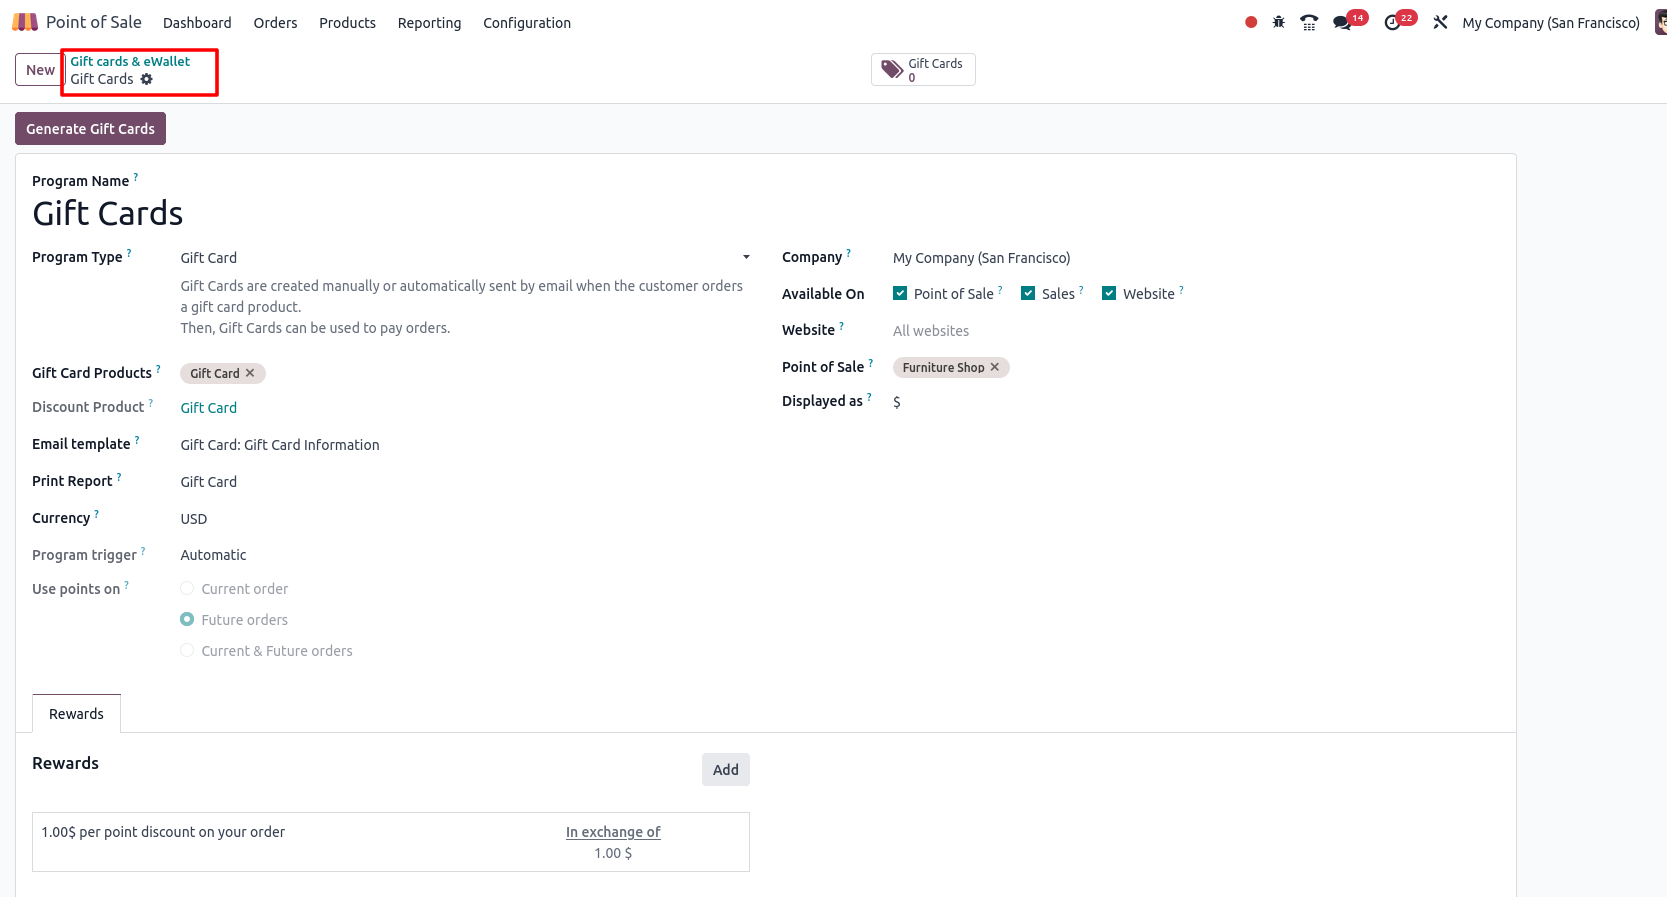Open the Print Report field
This screenshot has height=897, width=1667.
click(x=465, y=482)
